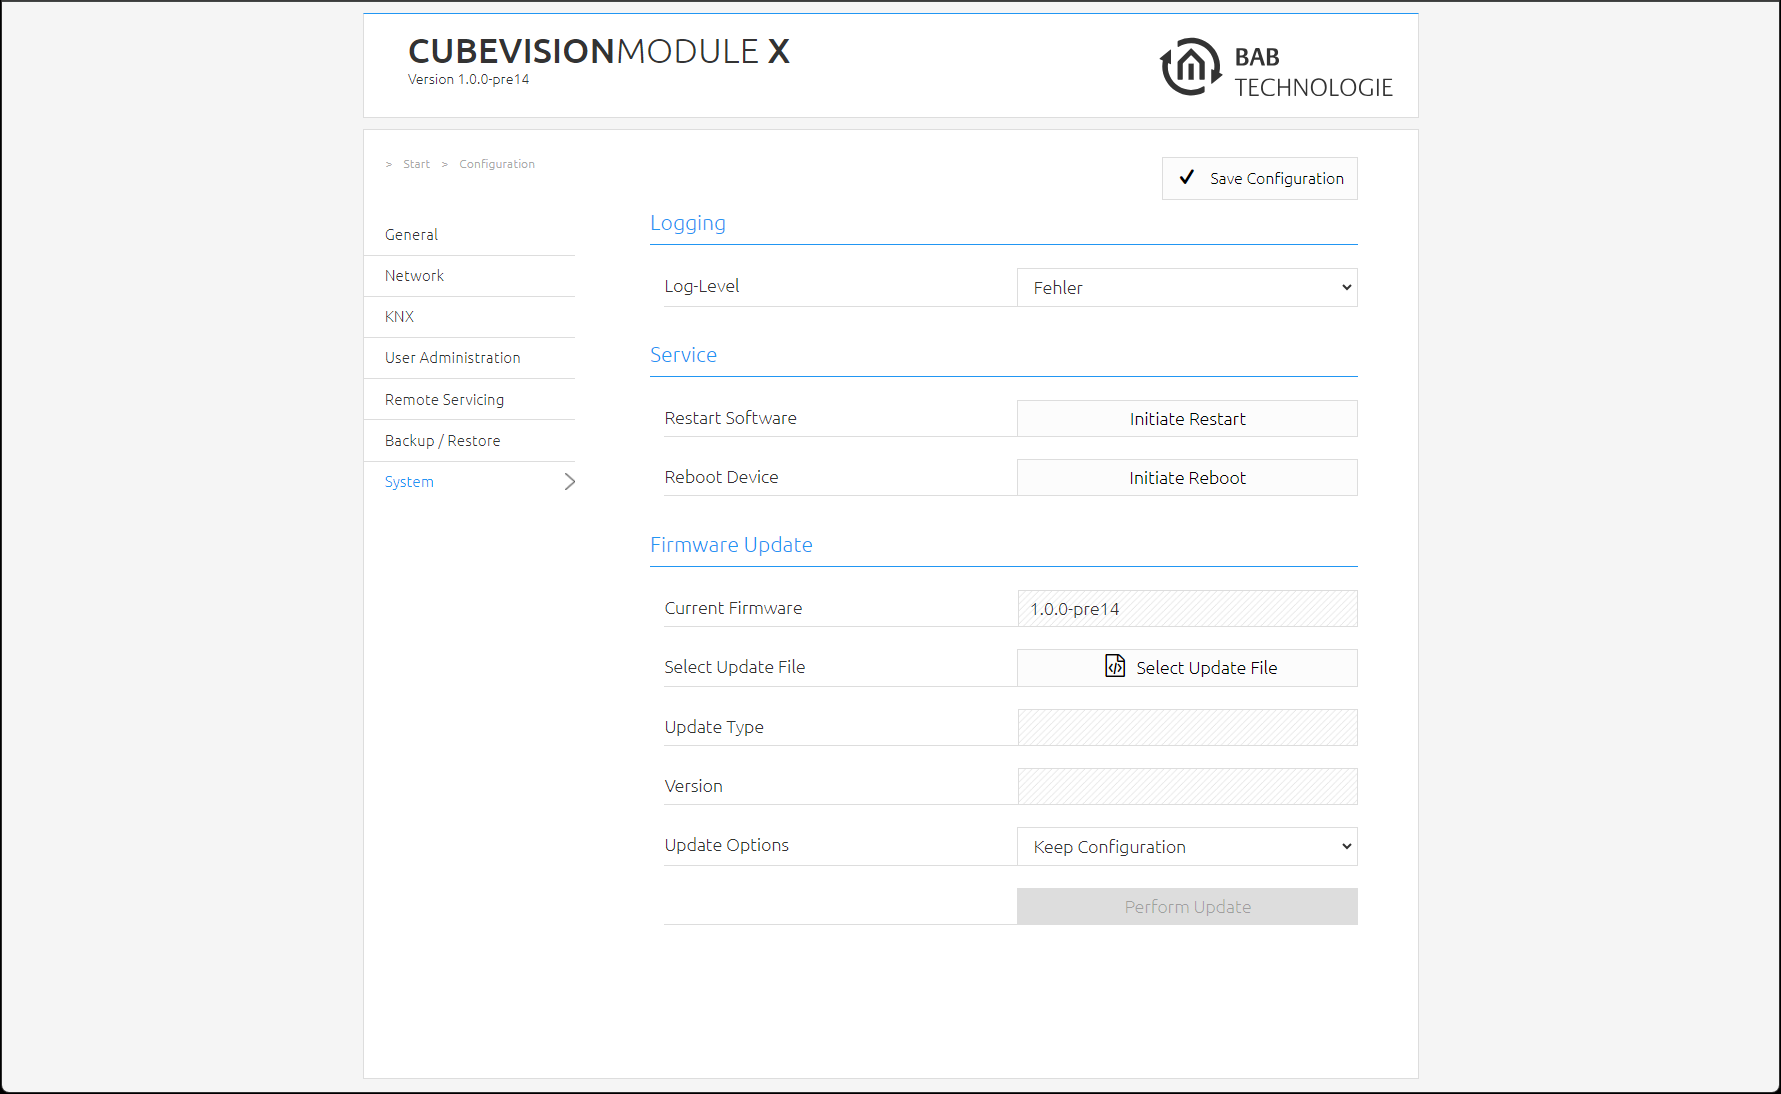Select the KNX menu entry
The width and height of the screenshot is (1781, 1094).
[469, 316]
